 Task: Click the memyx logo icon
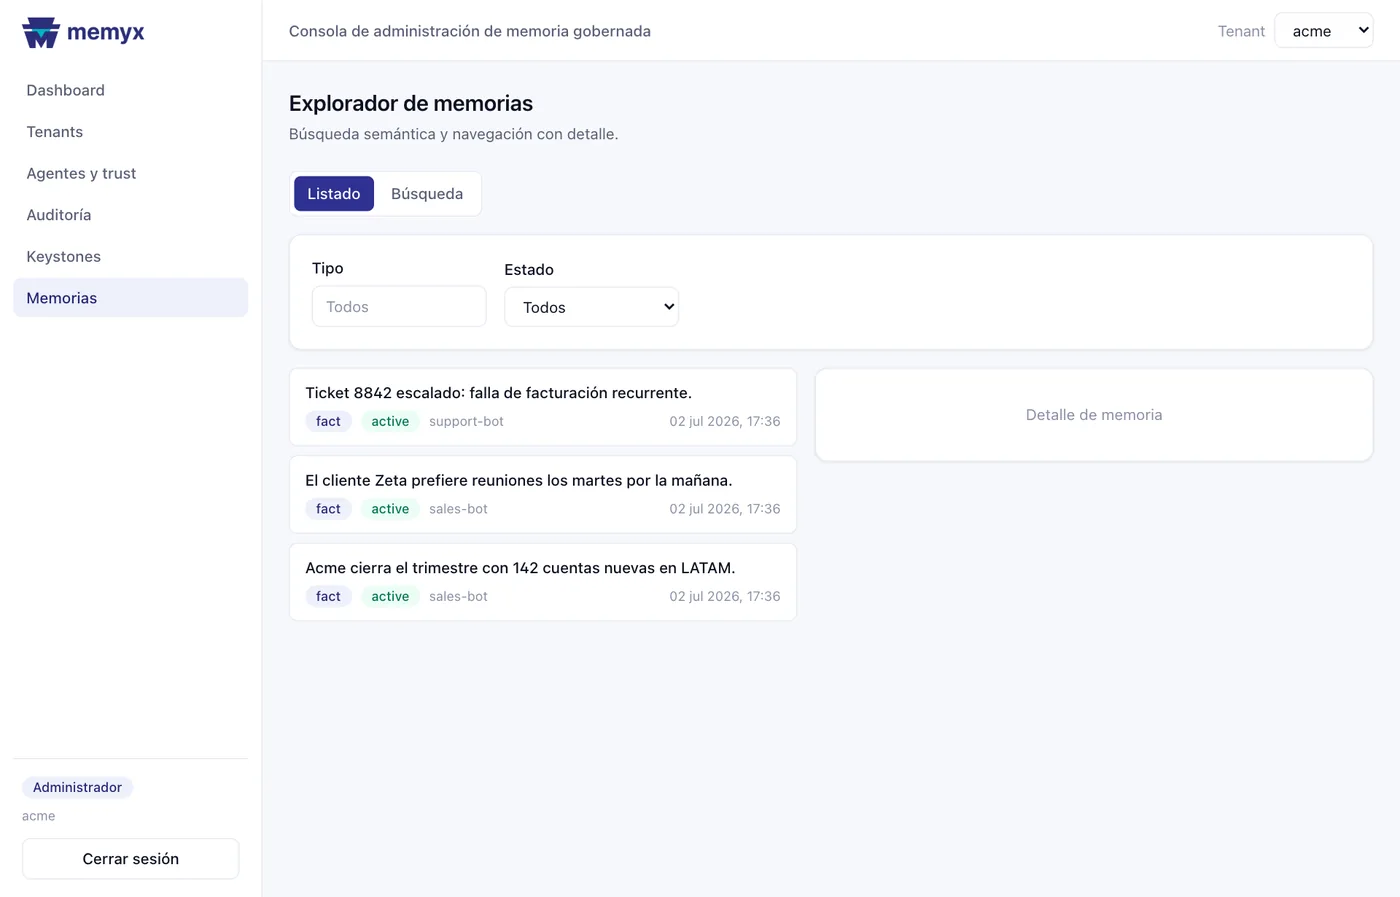click(41, 32)
